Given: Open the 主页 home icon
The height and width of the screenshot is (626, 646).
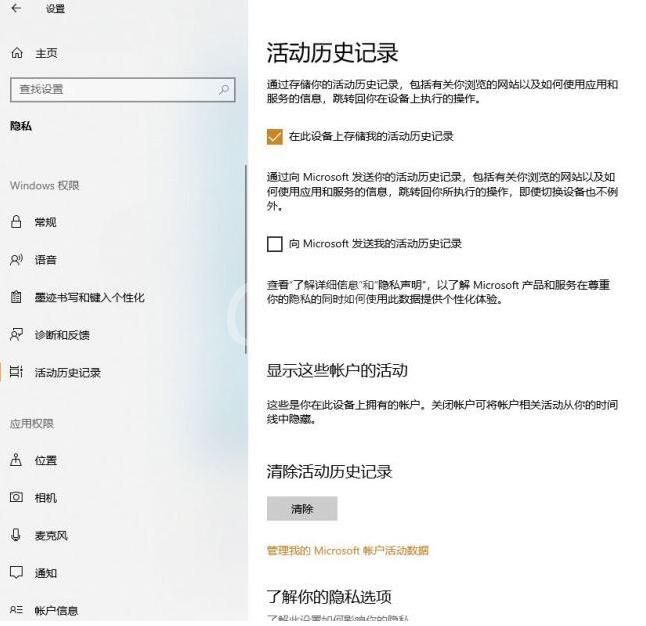Looking at the screenshot, I should coord(17,53).
